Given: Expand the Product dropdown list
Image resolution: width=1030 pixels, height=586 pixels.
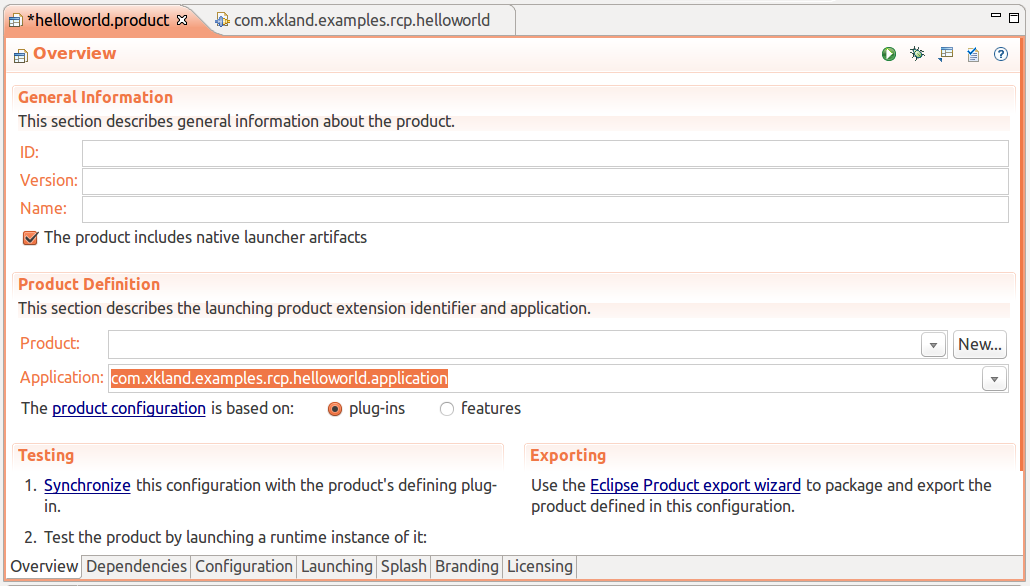Looking at the screenshot, I should coord(933,345).
